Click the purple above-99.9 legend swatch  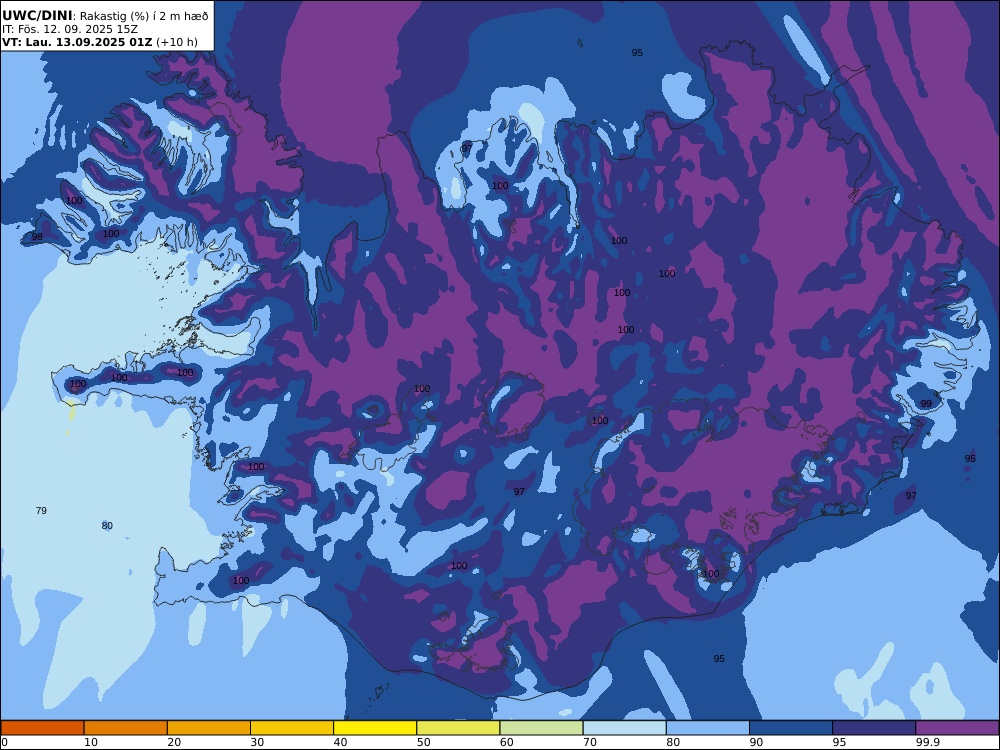pyautogui.click(x=957, y=728)
